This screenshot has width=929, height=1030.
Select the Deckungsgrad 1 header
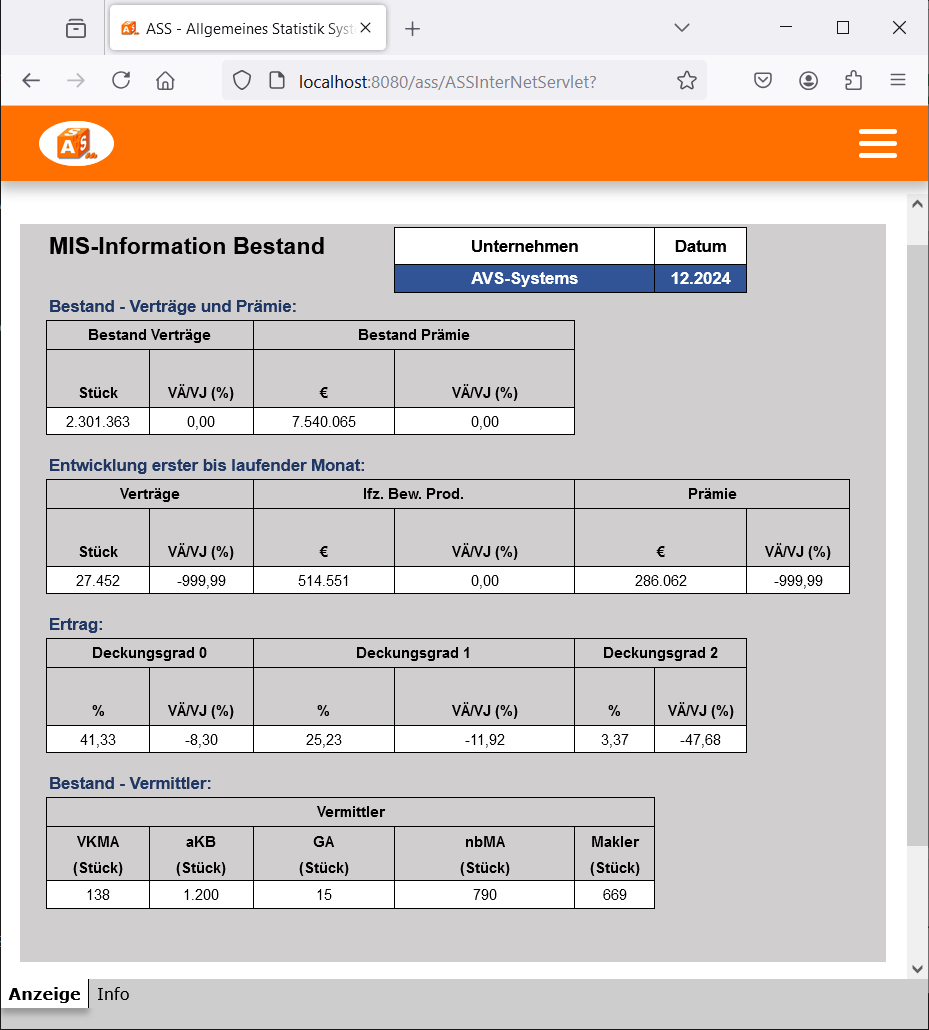click(414, 653)
